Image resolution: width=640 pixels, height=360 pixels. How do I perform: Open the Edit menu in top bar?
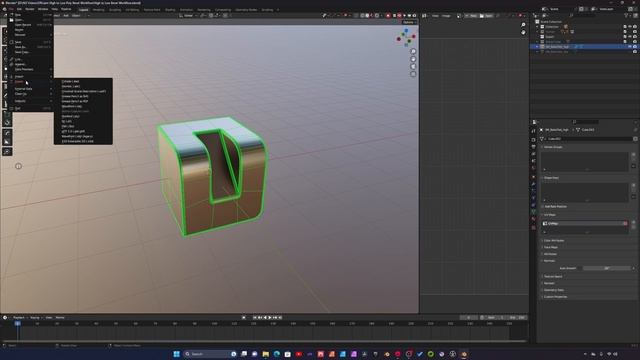coord(19,9)
